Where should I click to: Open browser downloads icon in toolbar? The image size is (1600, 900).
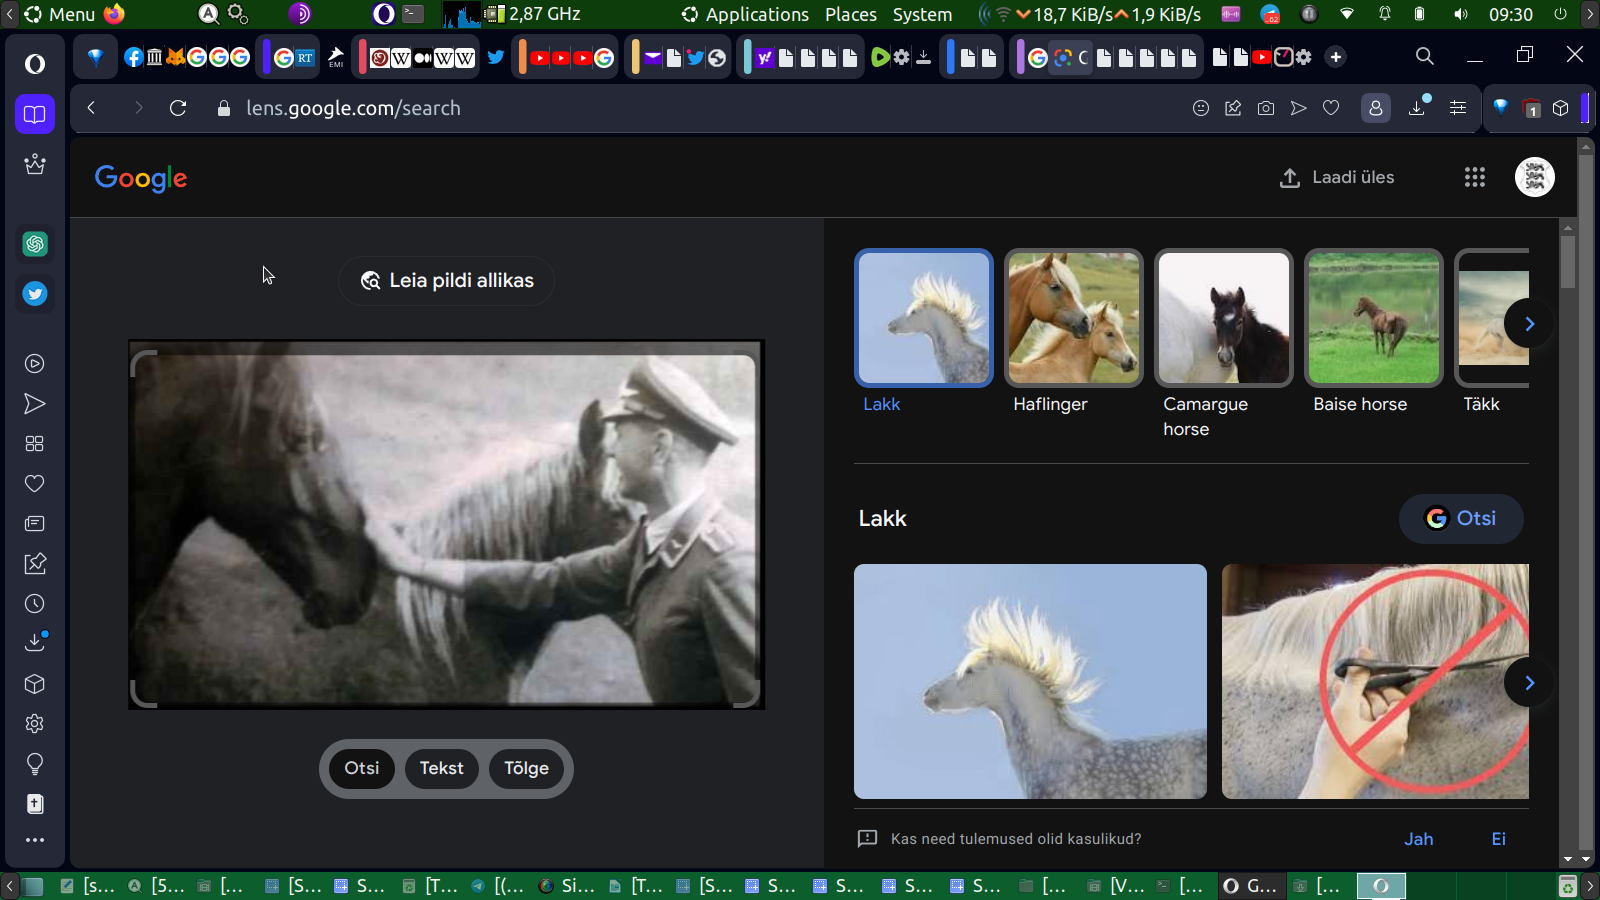tap(1417, 108)
